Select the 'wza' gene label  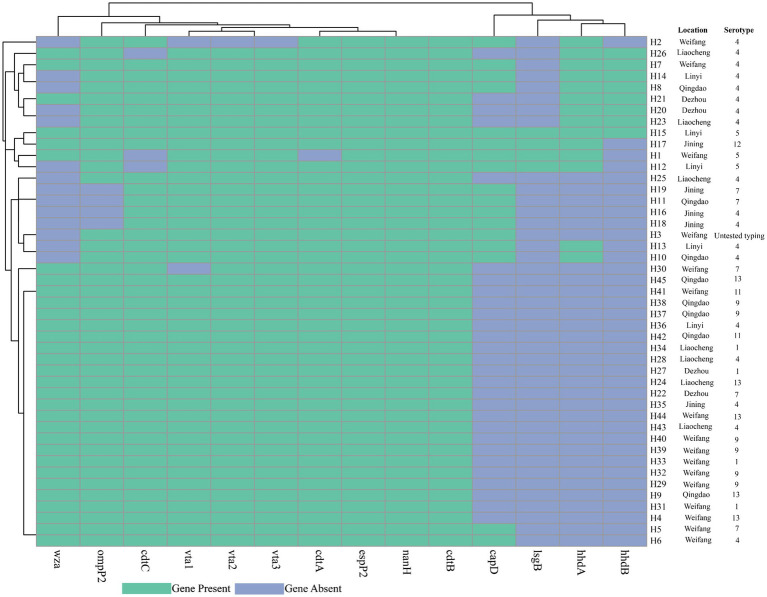[58, 559]
